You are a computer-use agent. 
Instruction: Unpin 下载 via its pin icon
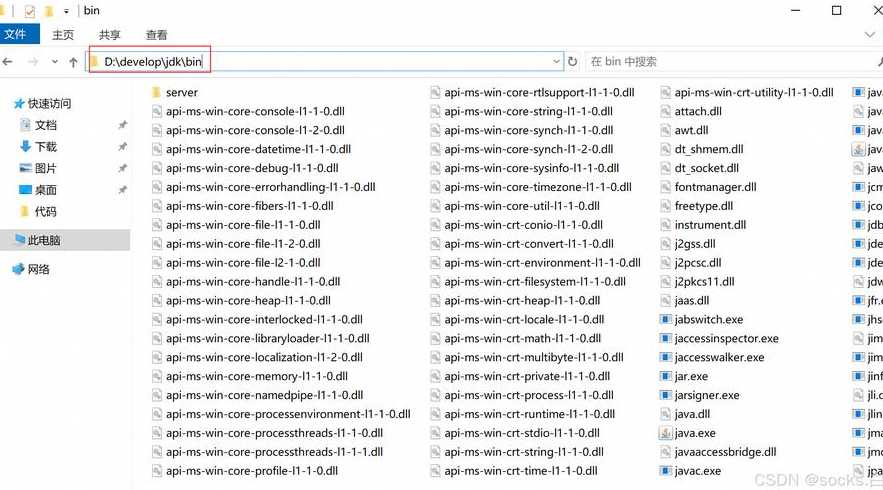[122, 146]
